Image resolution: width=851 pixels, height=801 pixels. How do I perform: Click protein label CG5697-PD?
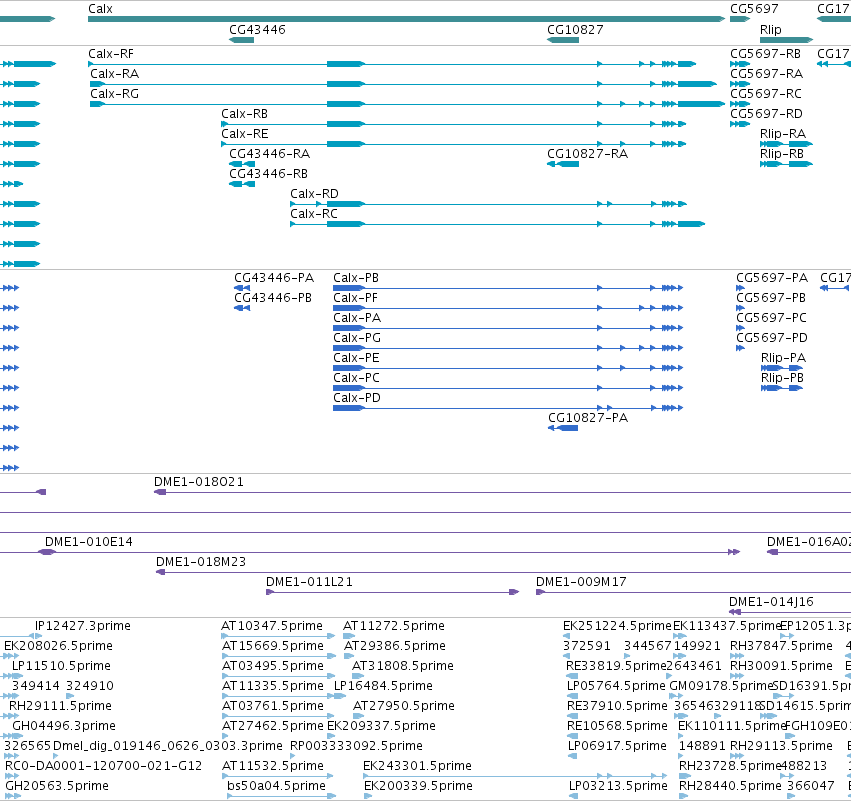coord(772,338)
